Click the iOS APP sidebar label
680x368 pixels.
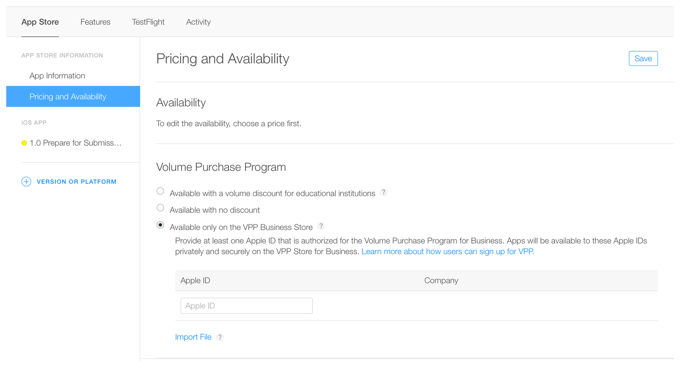point(34,123)
